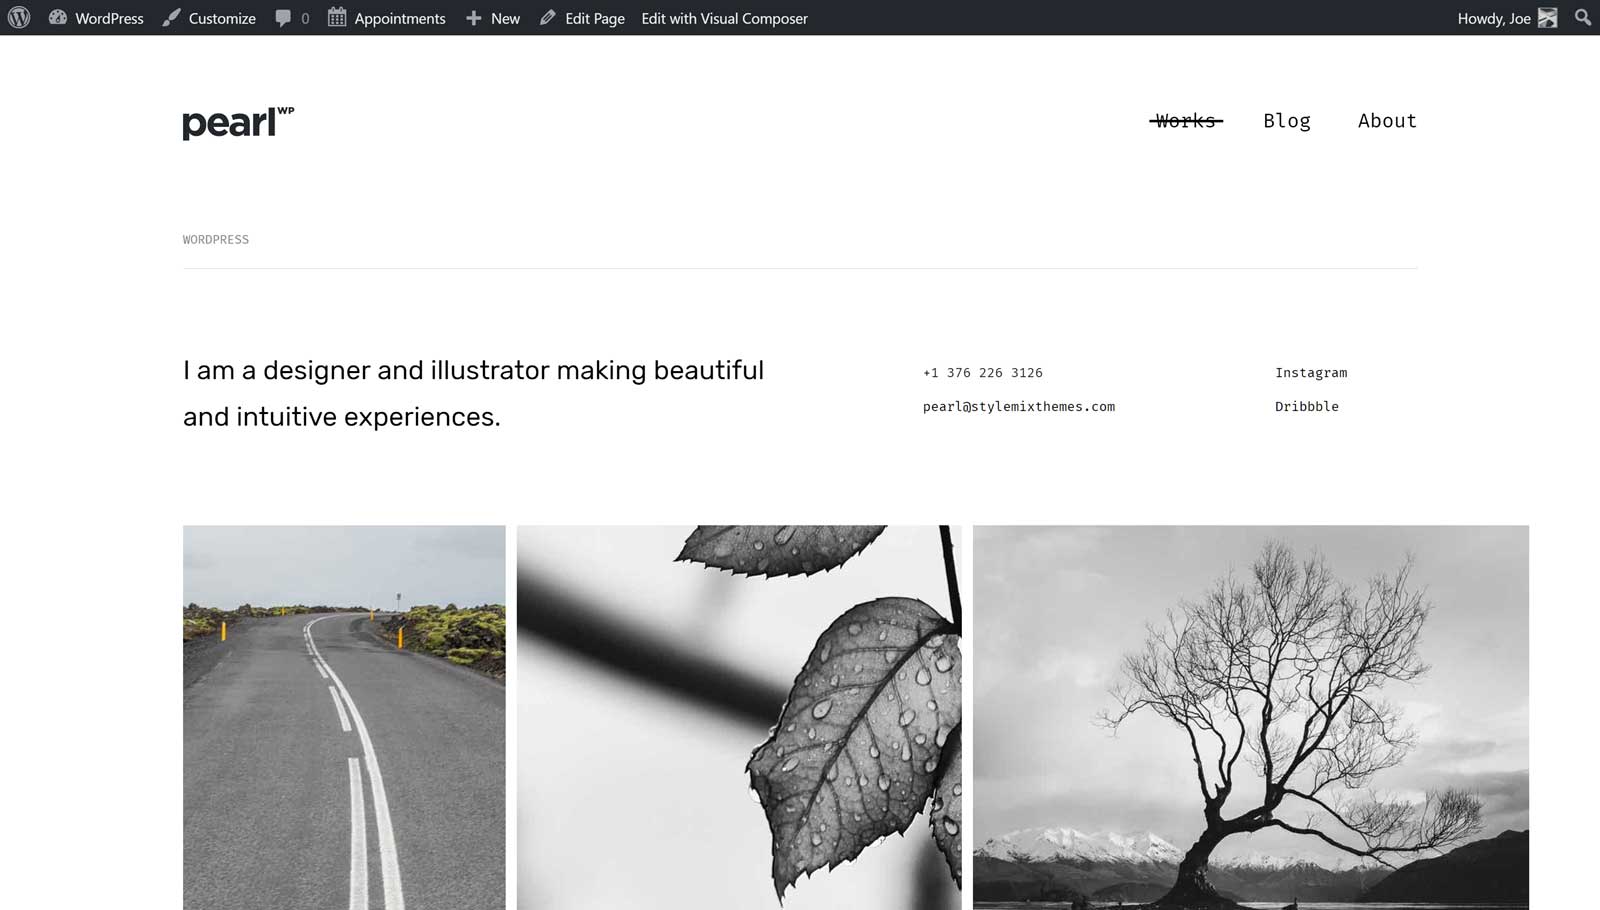This screenshot has height=910, width=1600.
Task: Click the plus icon next to New
Action: (x=474, y=18)
